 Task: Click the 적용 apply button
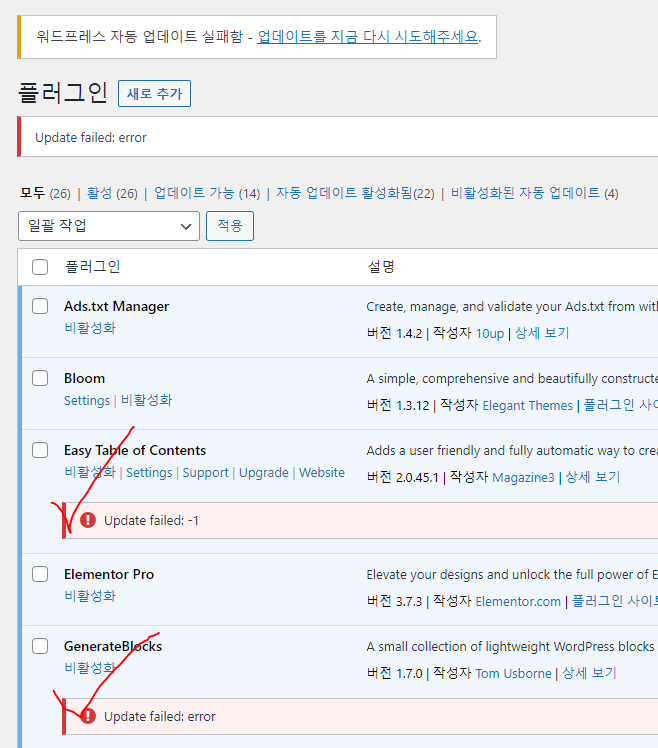click(230, 226)
